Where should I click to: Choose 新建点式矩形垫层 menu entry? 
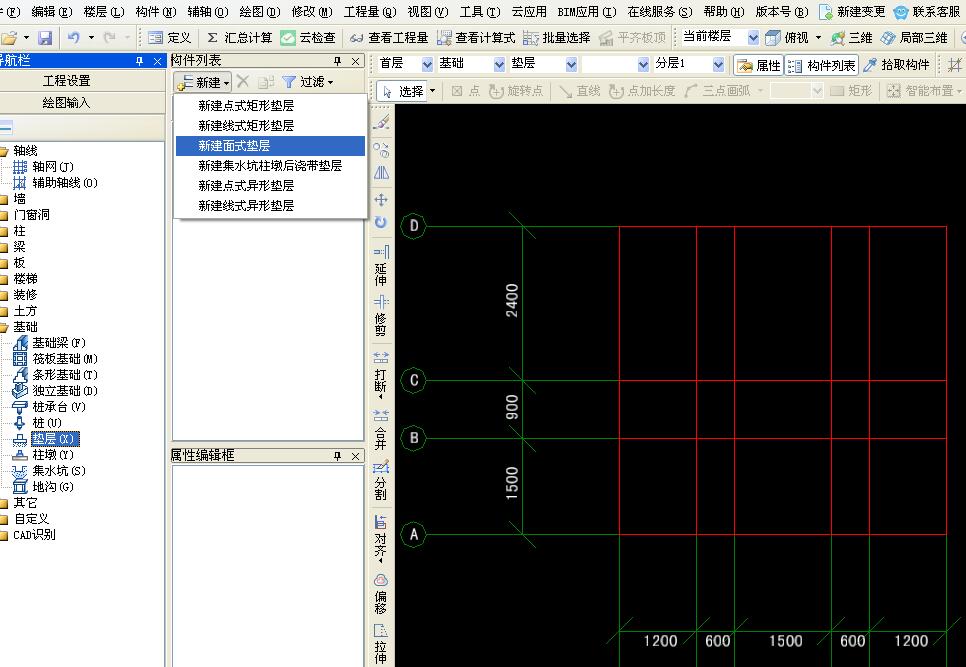pos(270,105)
